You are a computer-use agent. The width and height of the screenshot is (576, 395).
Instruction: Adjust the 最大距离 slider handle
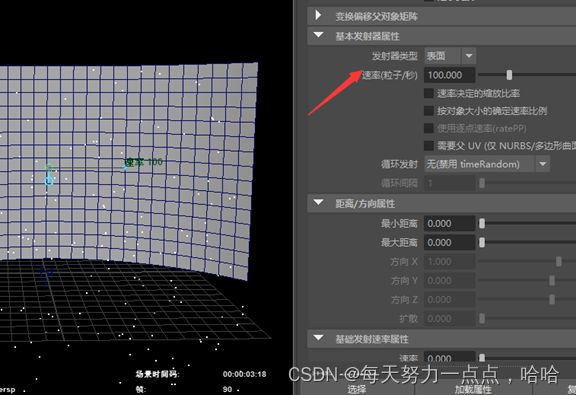click(x=482, y=243)
